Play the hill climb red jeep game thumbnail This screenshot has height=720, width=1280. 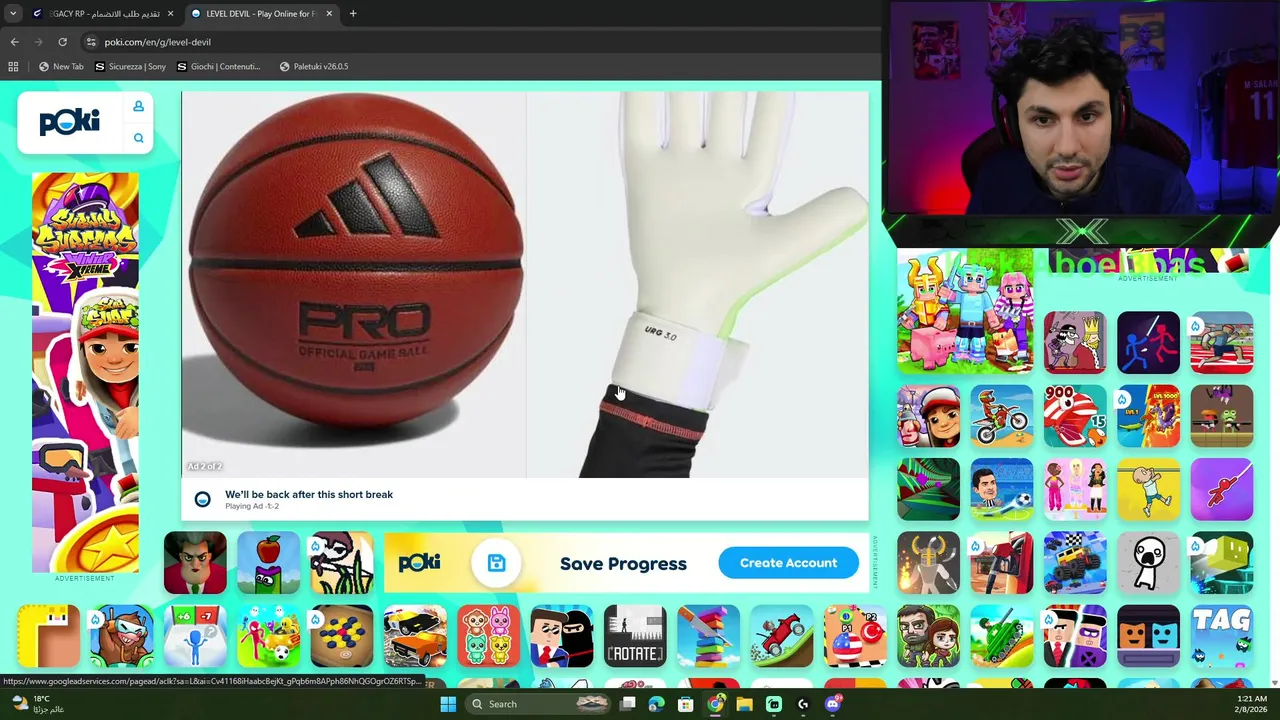(x=782, y=636)
